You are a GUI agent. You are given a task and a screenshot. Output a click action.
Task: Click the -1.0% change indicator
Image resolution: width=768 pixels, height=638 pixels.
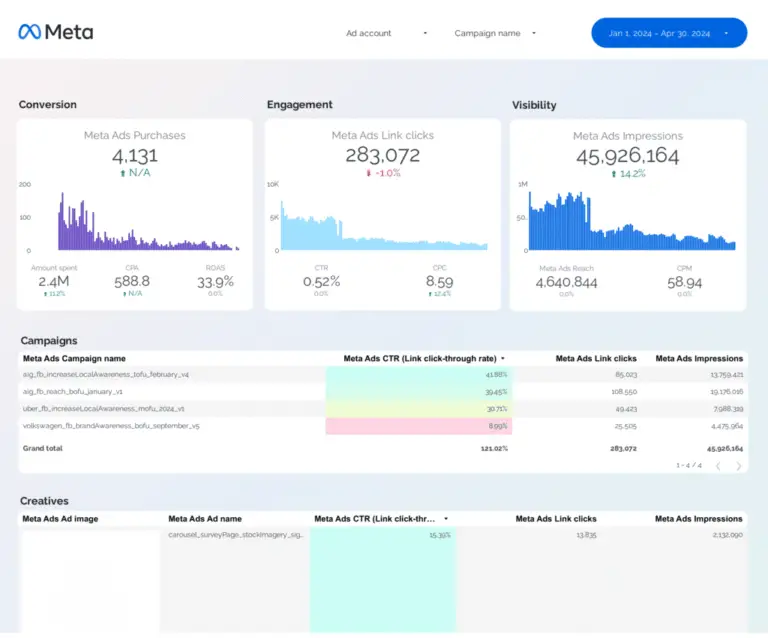coord(383,173)
